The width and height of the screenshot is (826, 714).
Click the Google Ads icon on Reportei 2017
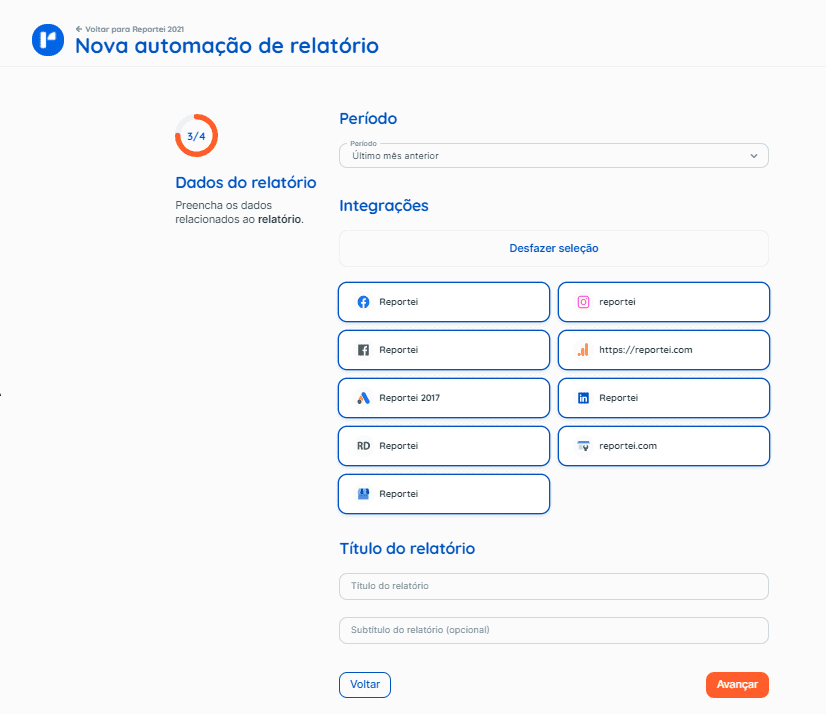coord(363,398)
